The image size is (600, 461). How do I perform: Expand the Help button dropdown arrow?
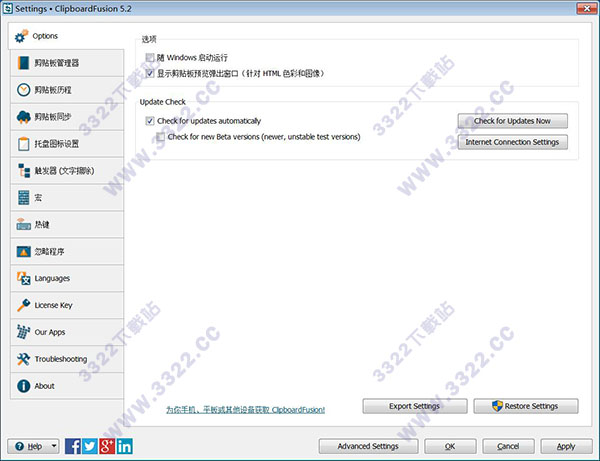click(x=54, y=446)
